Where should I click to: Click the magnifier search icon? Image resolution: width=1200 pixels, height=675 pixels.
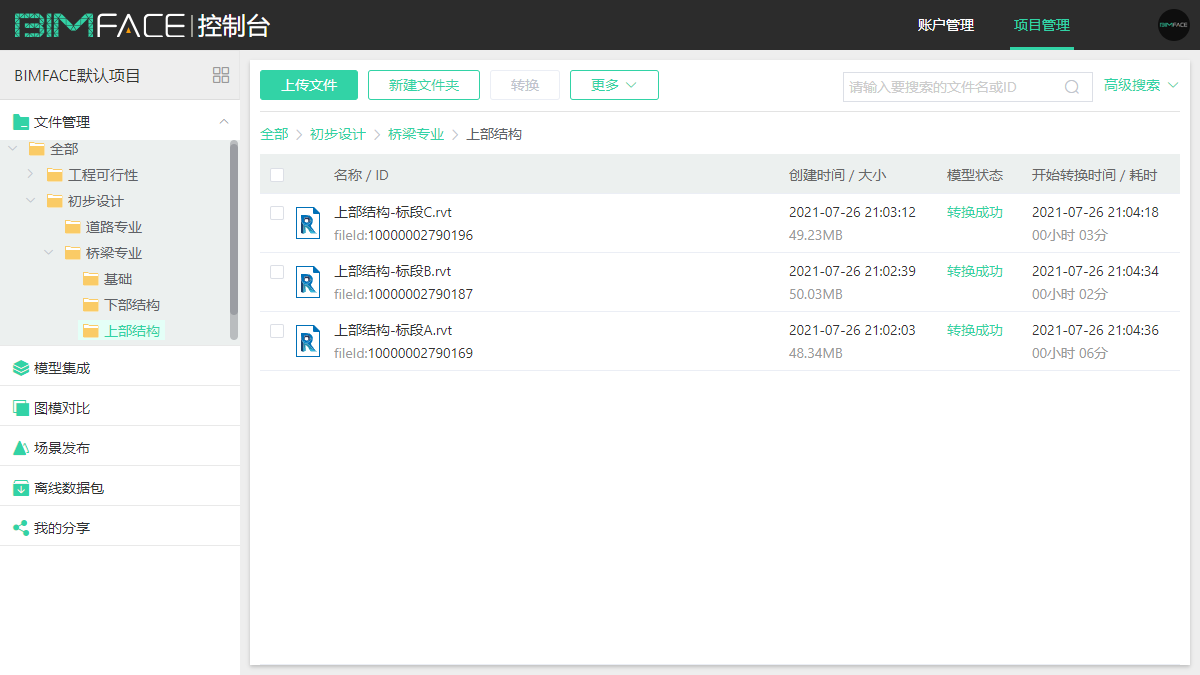(1072, 87)
